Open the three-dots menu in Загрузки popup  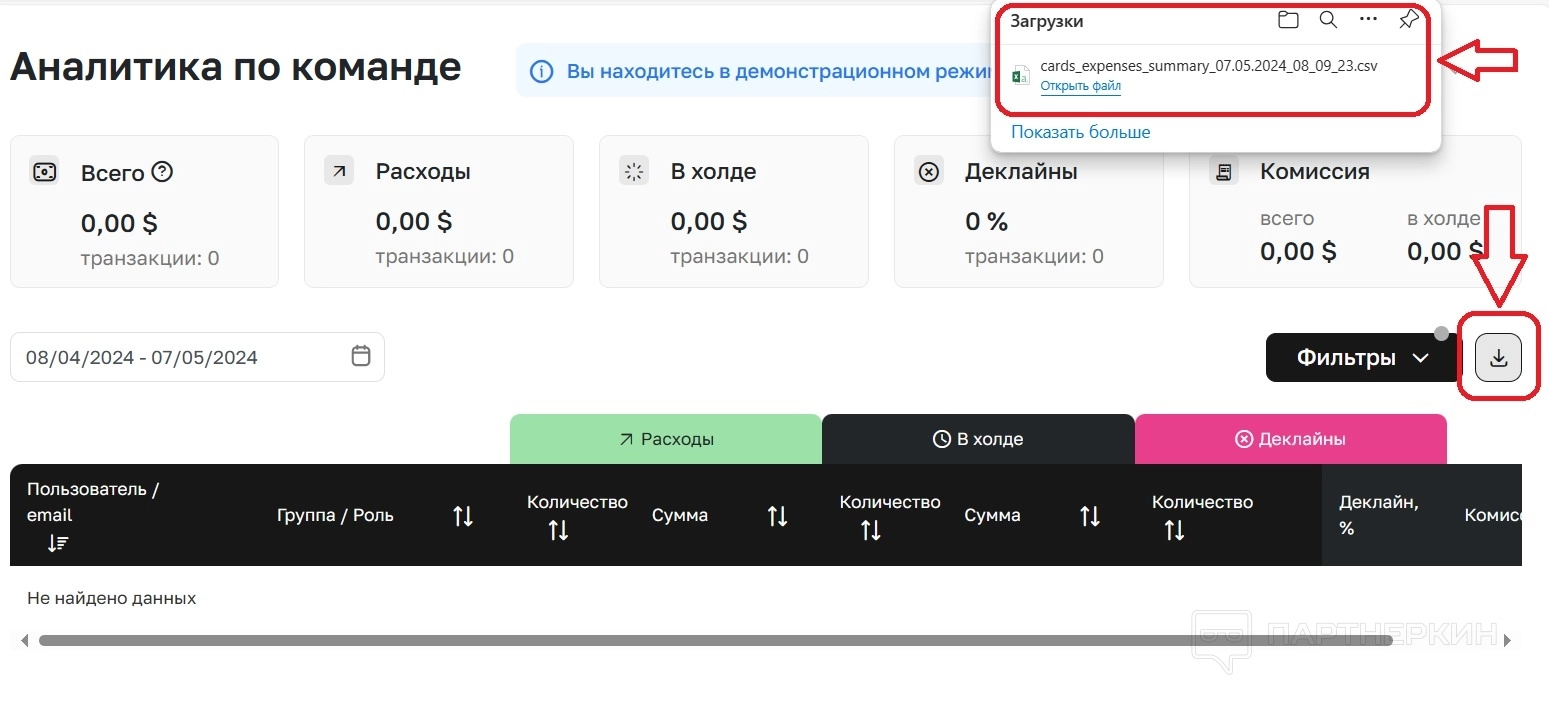pyautogui.click(x=1369, y=19)
